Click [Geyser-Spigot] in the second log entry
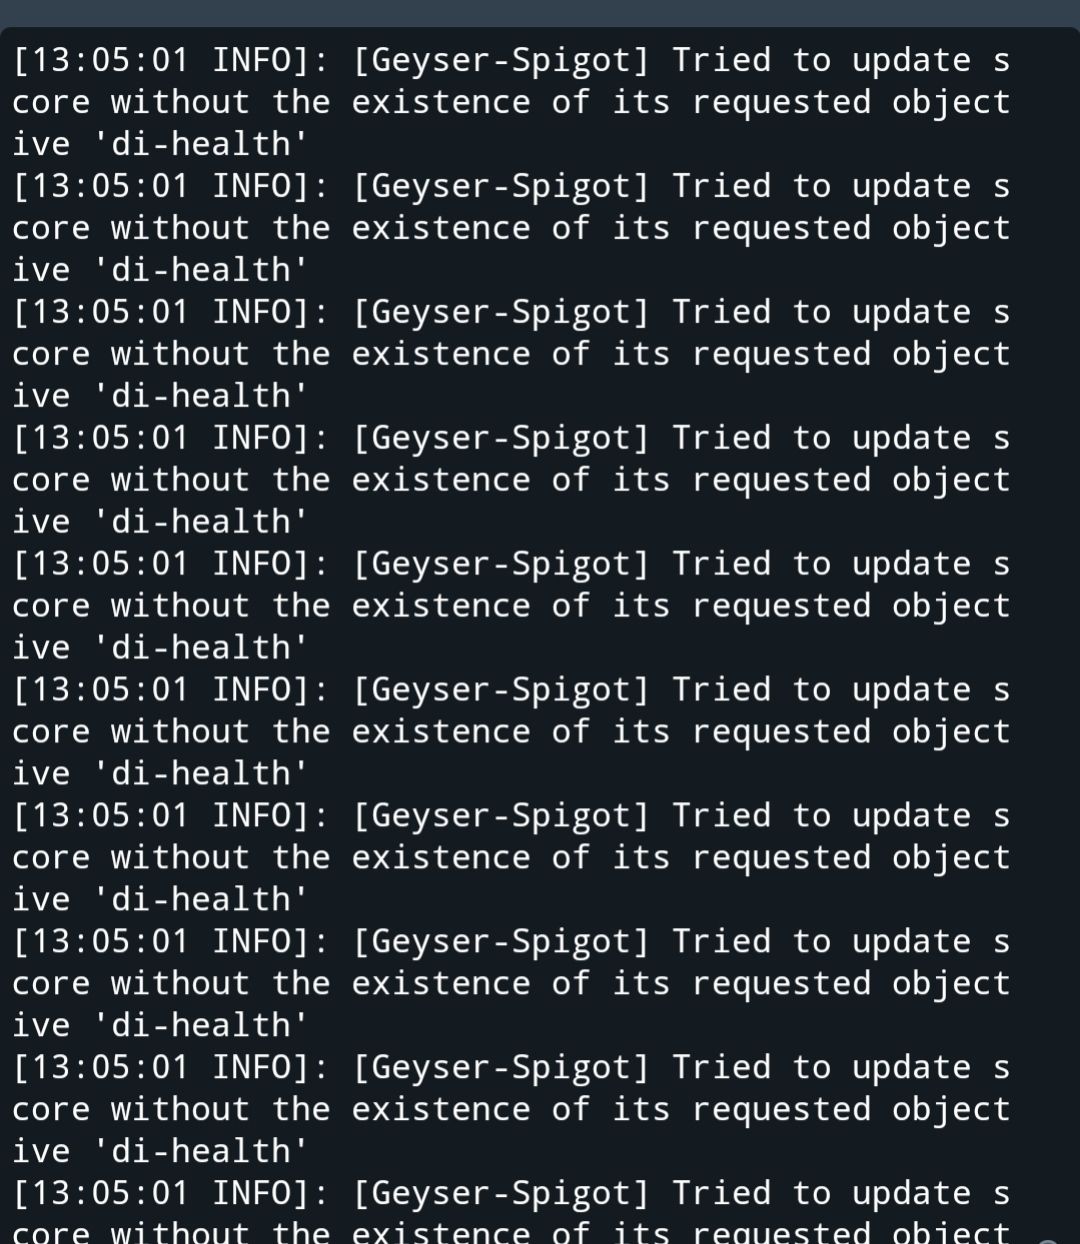 [x=501, y=187]
